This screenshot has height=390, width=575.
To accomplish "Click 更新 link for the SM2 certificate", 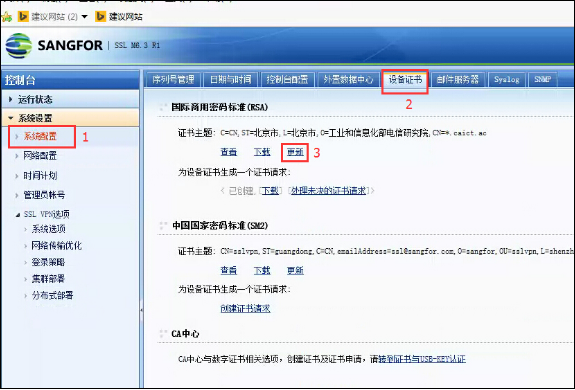I will click(x=295, y=271).
